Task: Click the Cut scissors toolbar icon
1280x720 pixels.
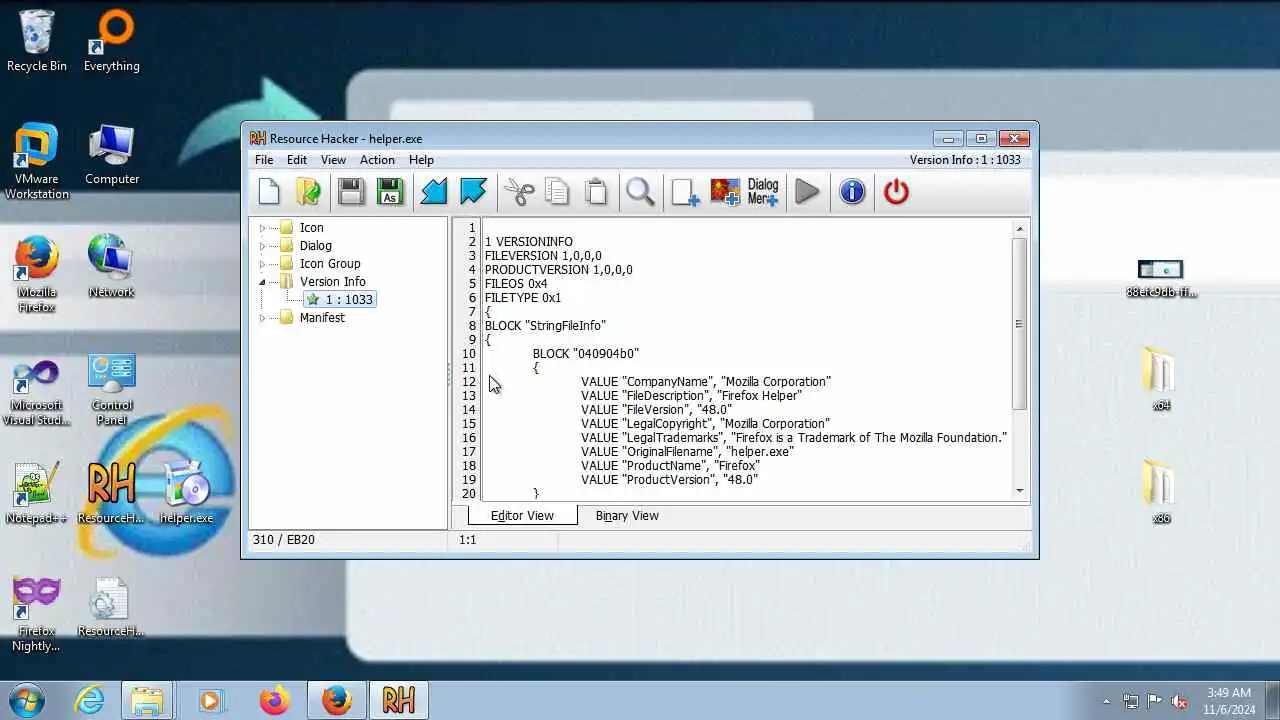Action: pyautogui.click(x=519, y=192)
